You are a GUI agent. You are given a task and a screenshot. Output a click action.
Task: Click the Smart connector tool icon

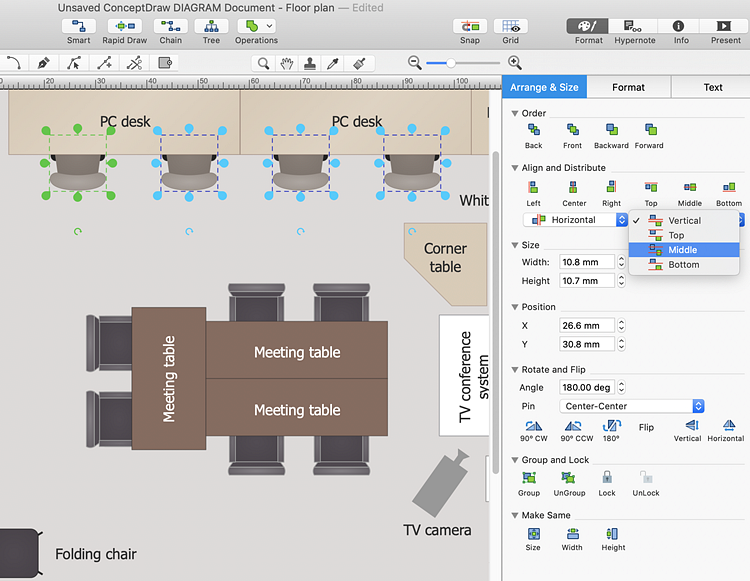click(78, 26)
